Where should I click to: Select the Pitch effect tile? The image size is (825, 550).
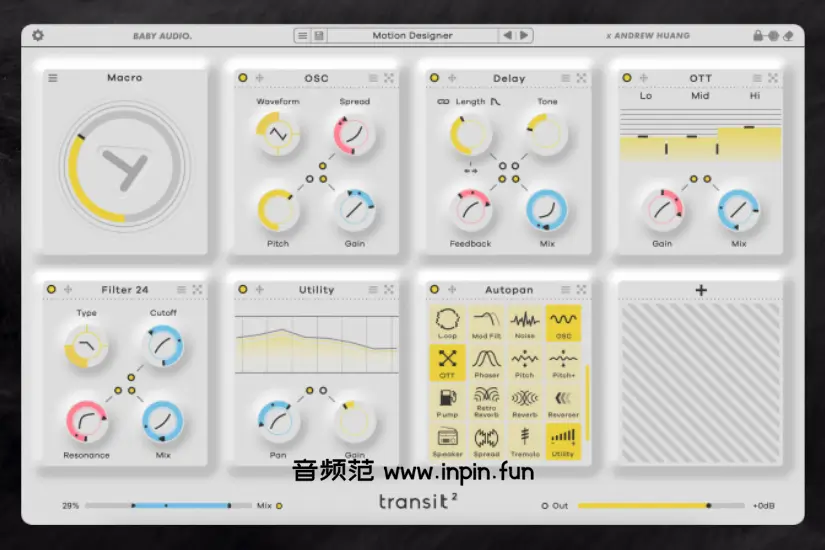(525, 363)
